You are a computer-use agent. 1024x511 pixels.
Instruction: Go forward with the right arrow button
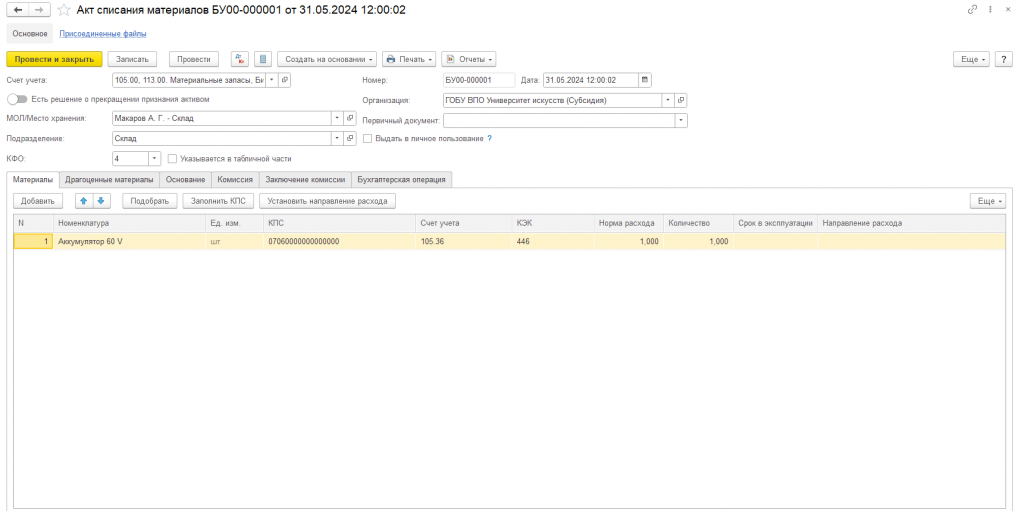pyautogui.click(x=39, y=10)
